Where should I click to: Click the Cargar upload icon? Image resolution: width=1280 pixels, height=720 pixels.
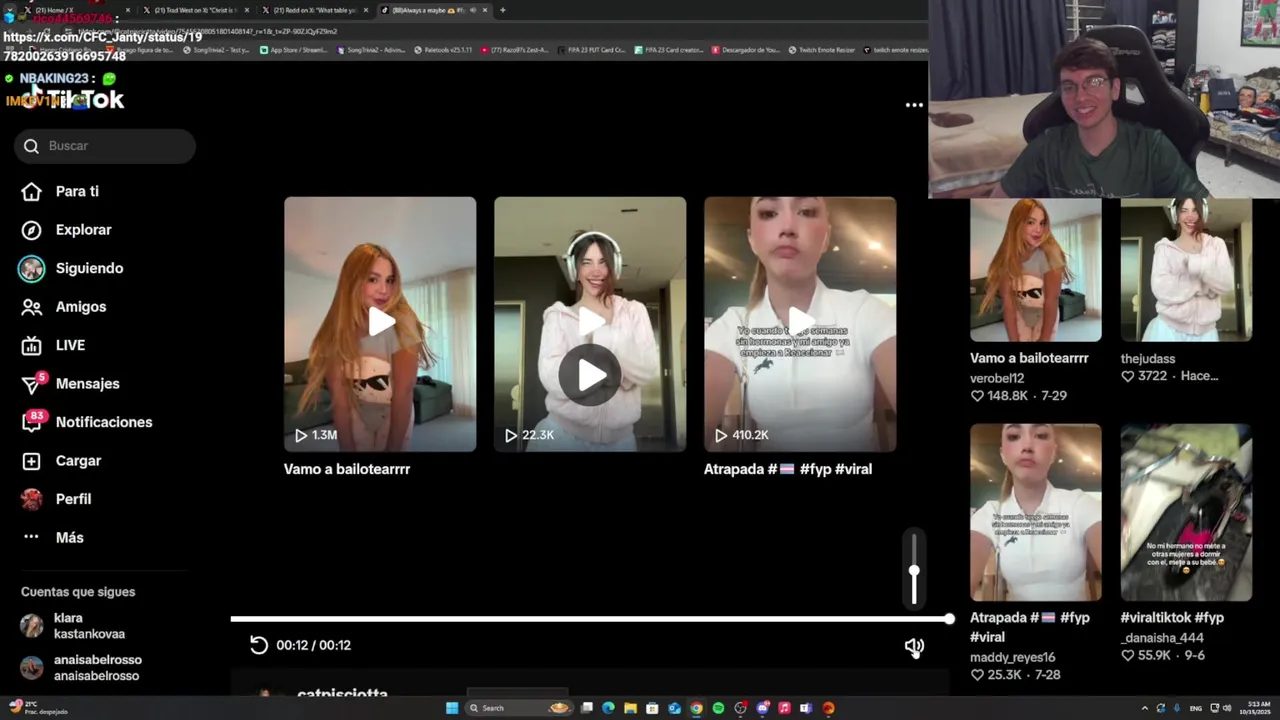(x=32, y=461)
